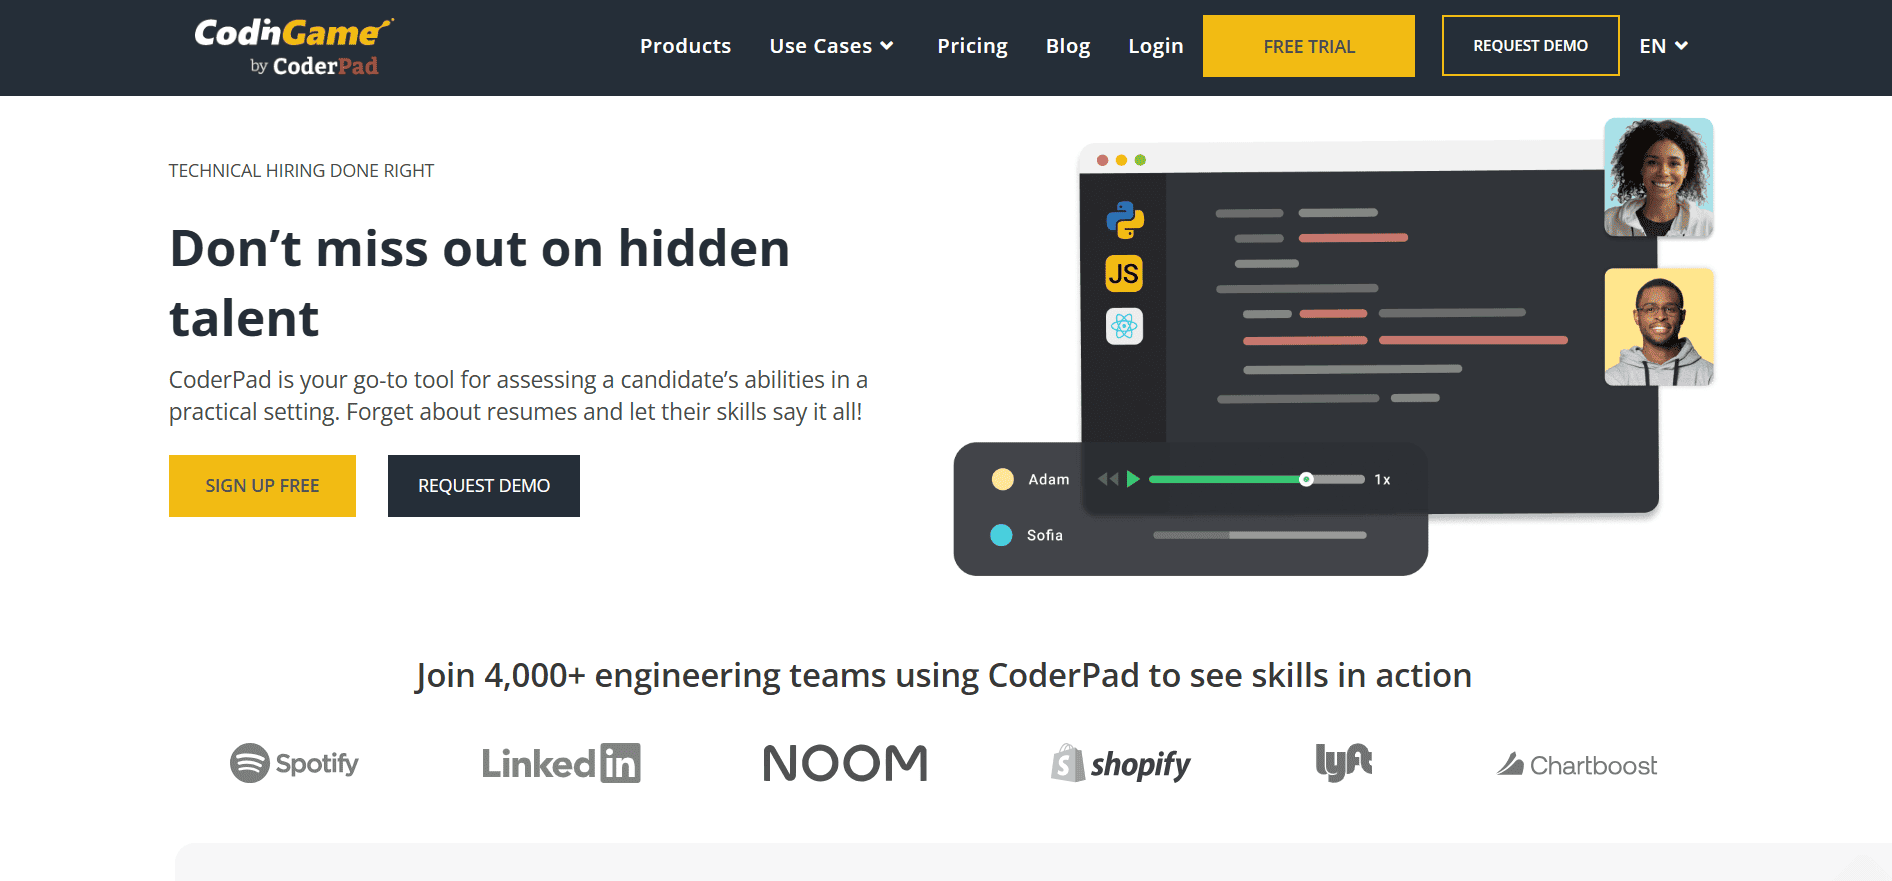Go to the Pricing page
The image size is (1892, 881).
click(972, 46)
